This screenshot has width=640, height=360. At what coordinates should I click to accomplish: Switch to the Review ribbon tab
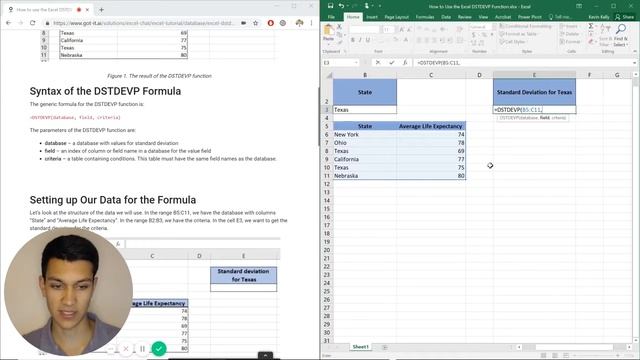pyautogui.click(x=464, y=17)
